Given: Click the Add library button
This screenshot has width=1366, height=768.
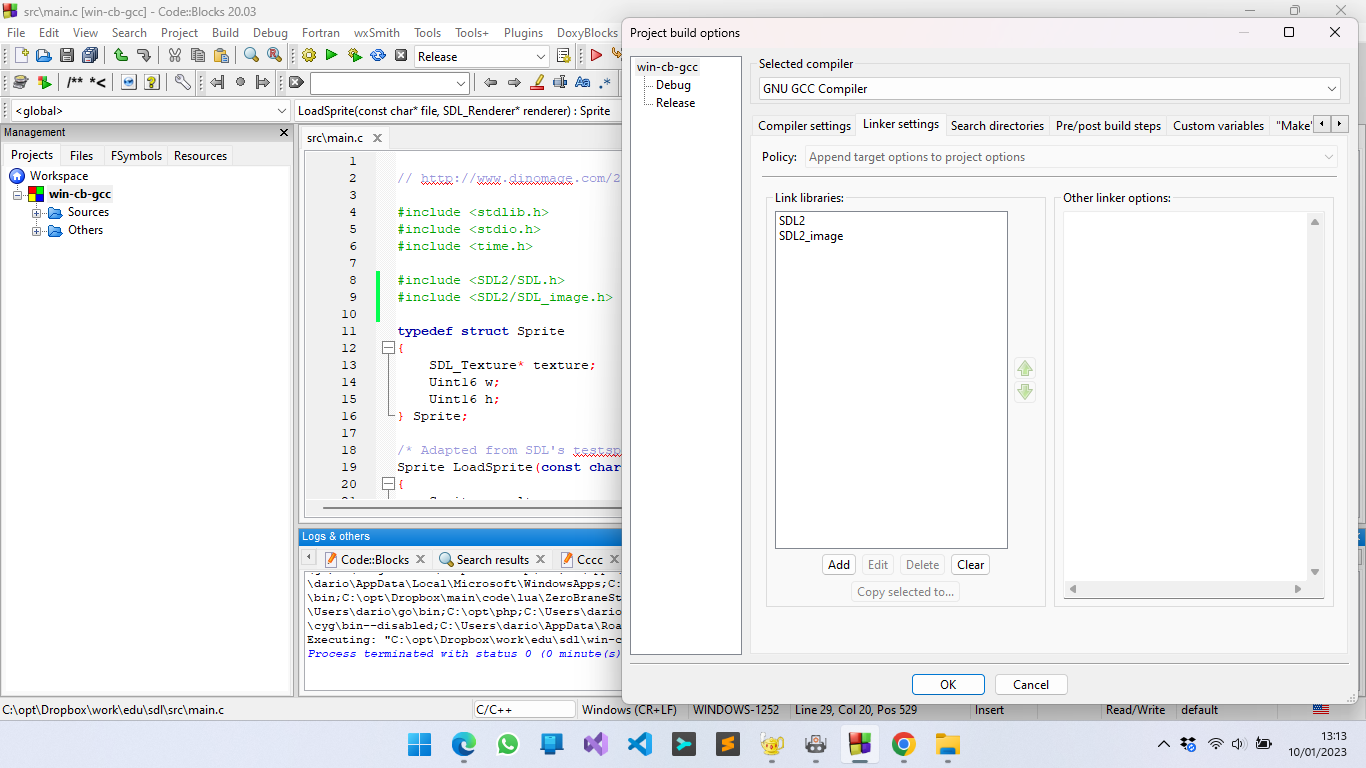Looking at the screenshot, I should 839,565.
